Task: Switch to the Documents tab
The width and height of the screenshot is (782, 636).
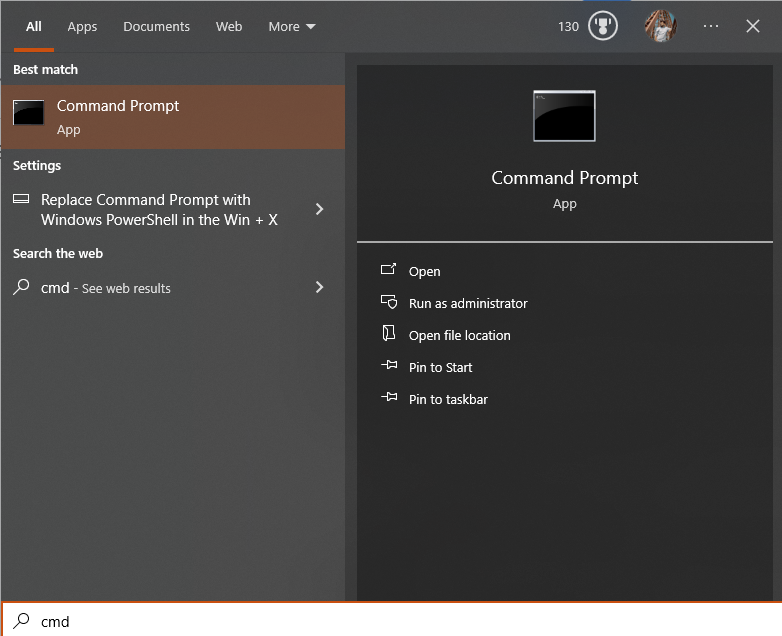Action: tap(157, 26)
